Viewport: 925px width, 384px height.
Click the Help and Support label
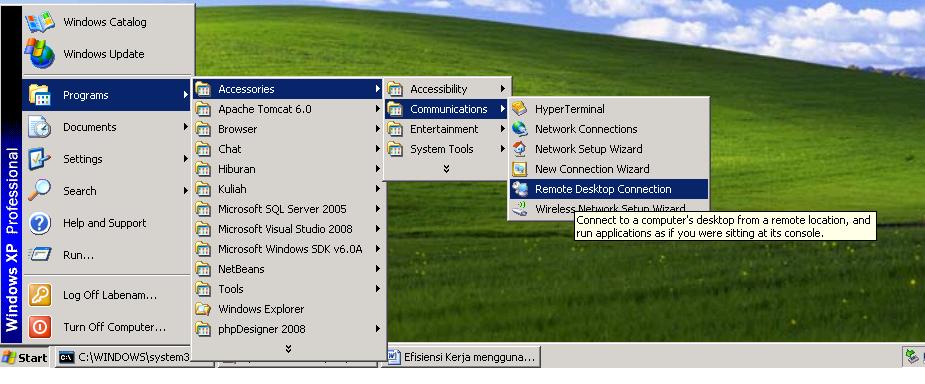click(x=105, y=223)
